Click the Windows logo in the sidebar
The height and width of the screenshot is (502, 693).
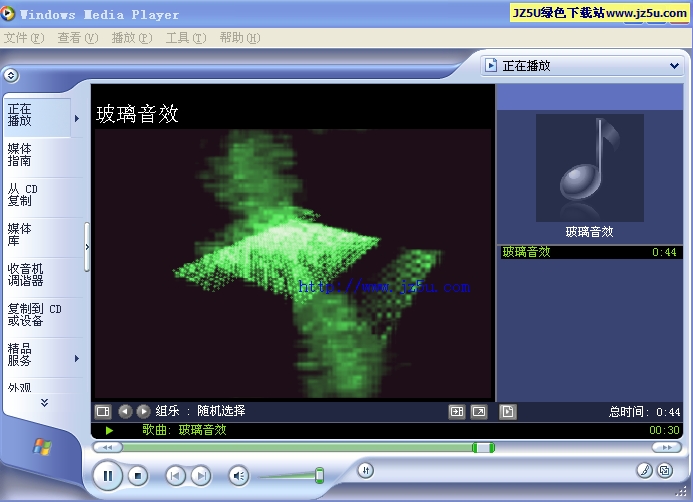[42, 447]
